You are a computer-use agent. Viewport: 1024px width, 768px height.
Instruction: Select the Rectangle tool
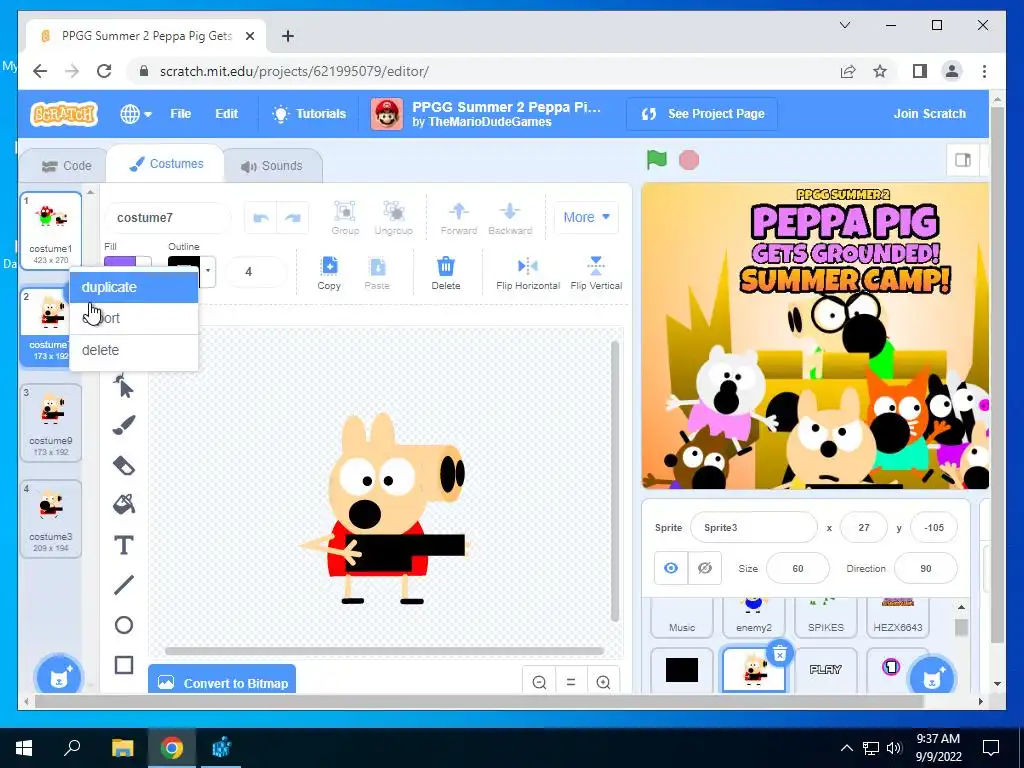(123, 665)
